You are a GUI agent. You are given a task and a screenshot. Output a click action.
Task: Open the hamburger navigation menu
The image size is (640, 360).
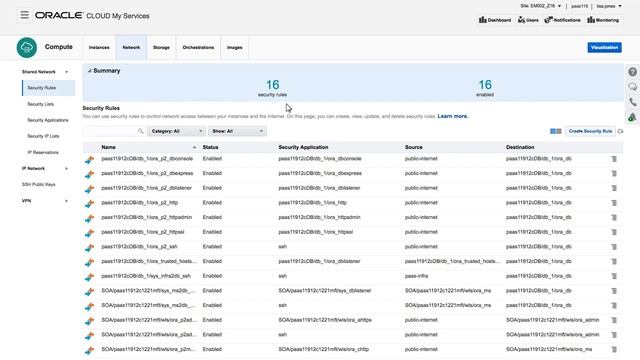click(24, 15)
